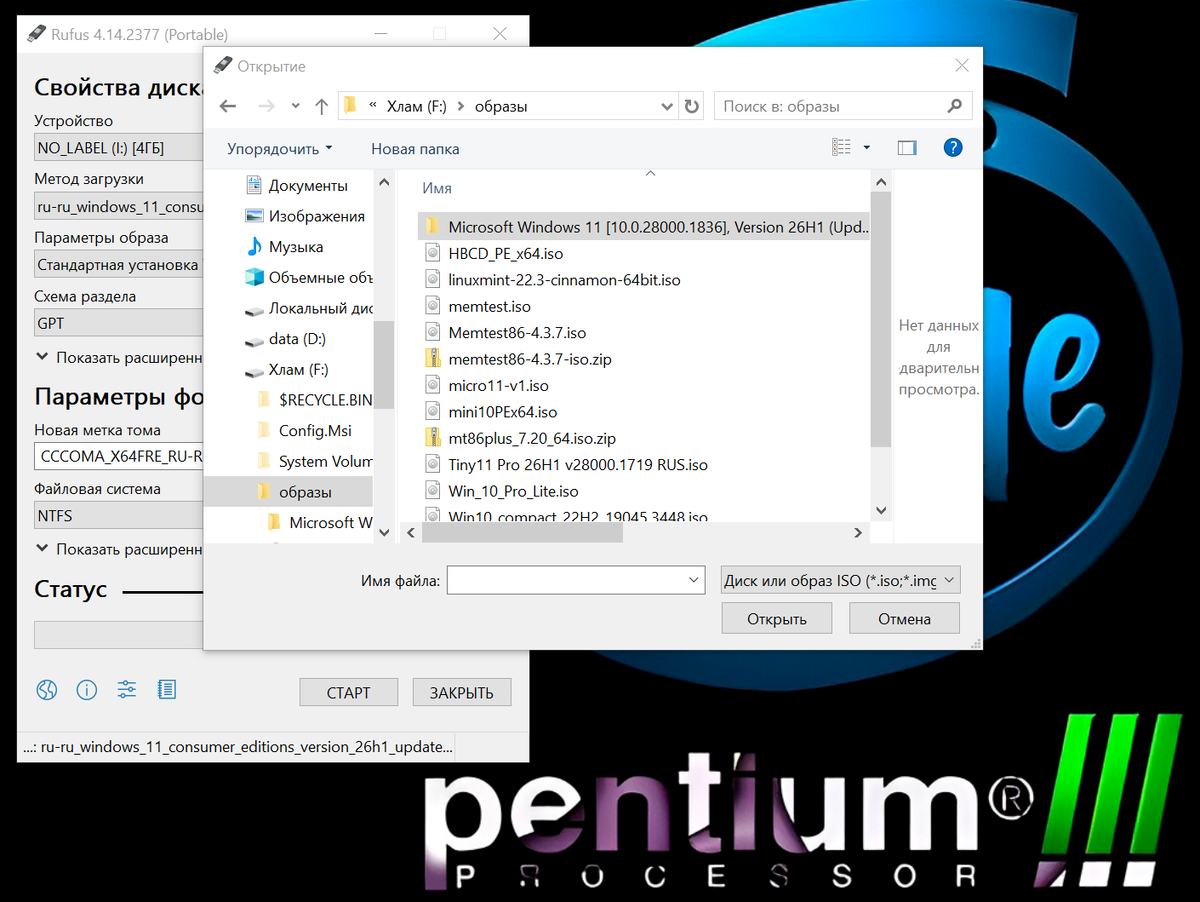Screen dimensions: 1200x902
Task: Open view options dropdown arrow
Action: (x=867, y=147)
